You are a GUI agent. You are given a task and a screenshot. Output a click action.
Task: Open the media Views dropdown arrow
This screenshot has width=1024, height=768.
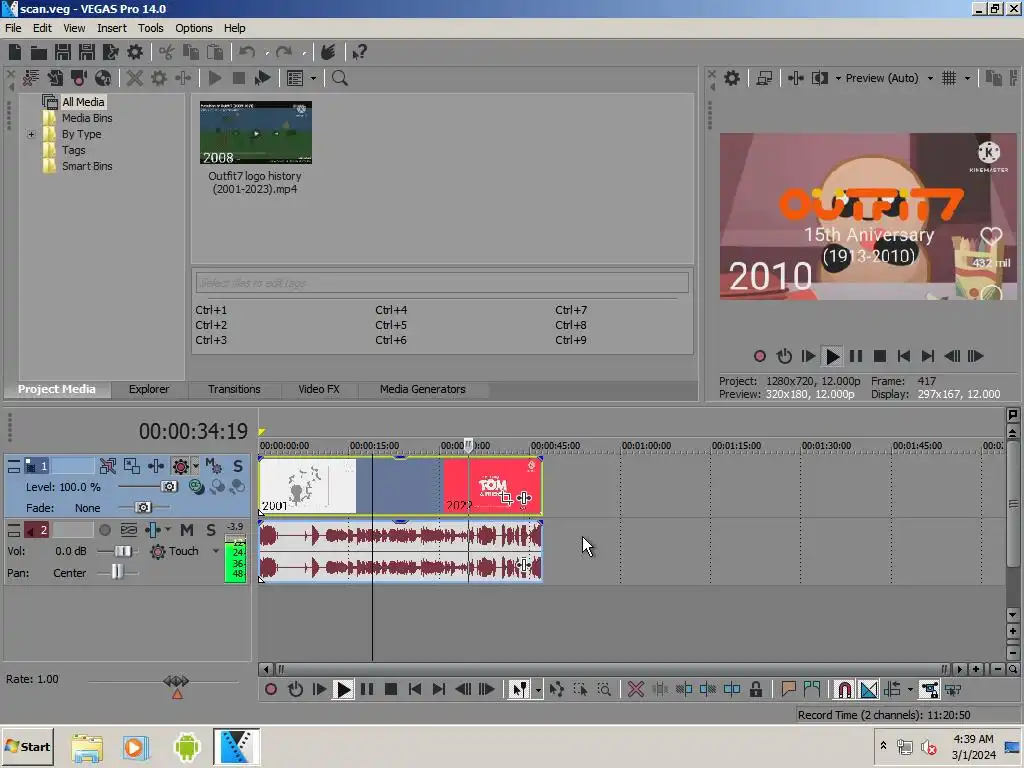tap(313, 78)
